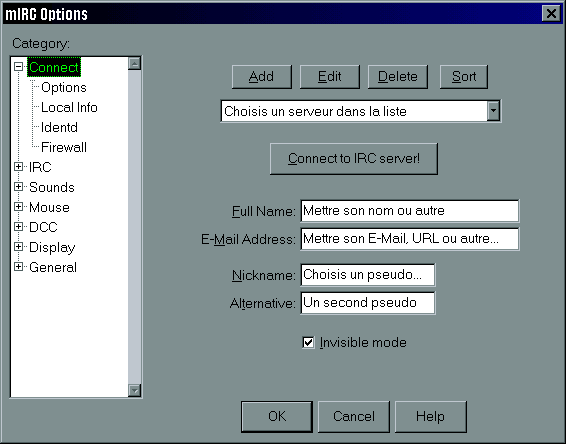
Task: Collapse the Connect category
Action: tap(18, 67)
